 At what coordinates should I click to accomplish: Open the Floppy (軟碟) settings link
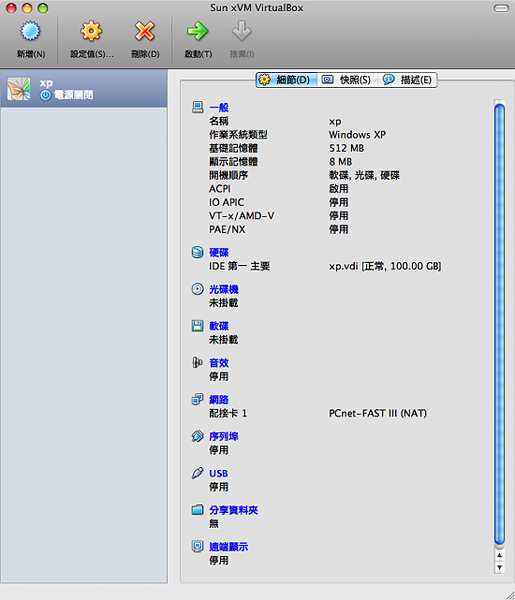pyautogui.click(x=219, y=326)
